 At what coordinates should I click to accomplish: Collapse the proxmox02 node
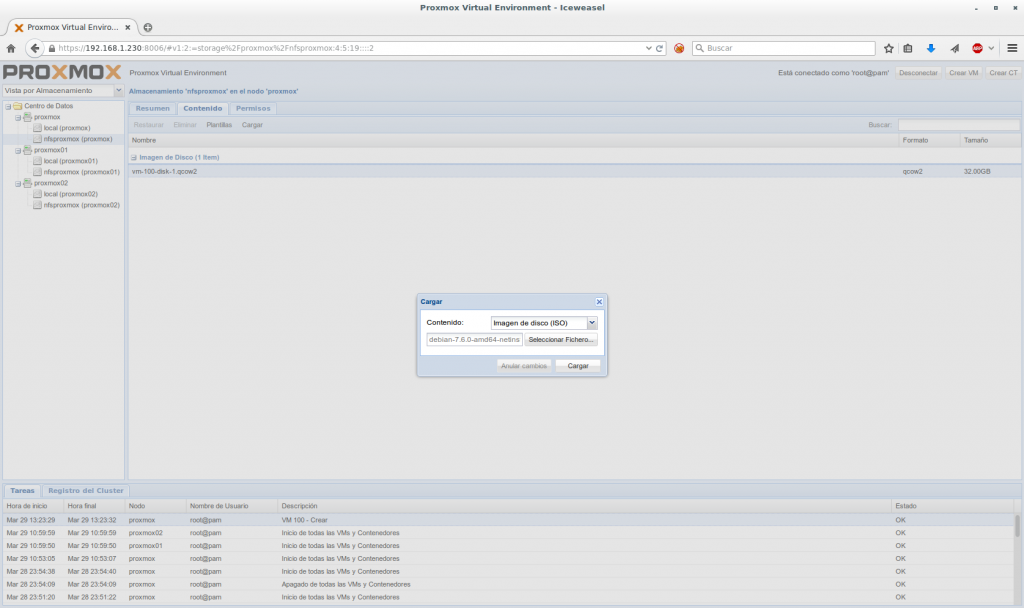coord(18,183)
